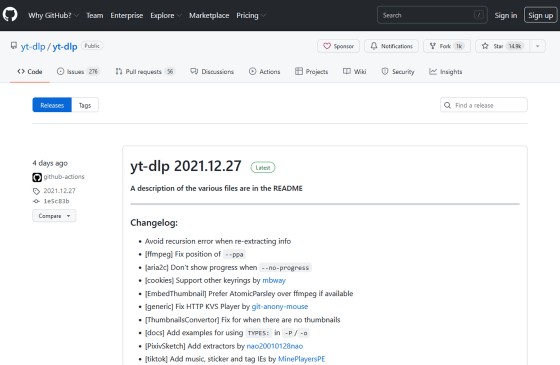The height and width of the screenshot is (365, 560).
Task: Click the GitHub Octocat logo
Action: pos(10,15)
